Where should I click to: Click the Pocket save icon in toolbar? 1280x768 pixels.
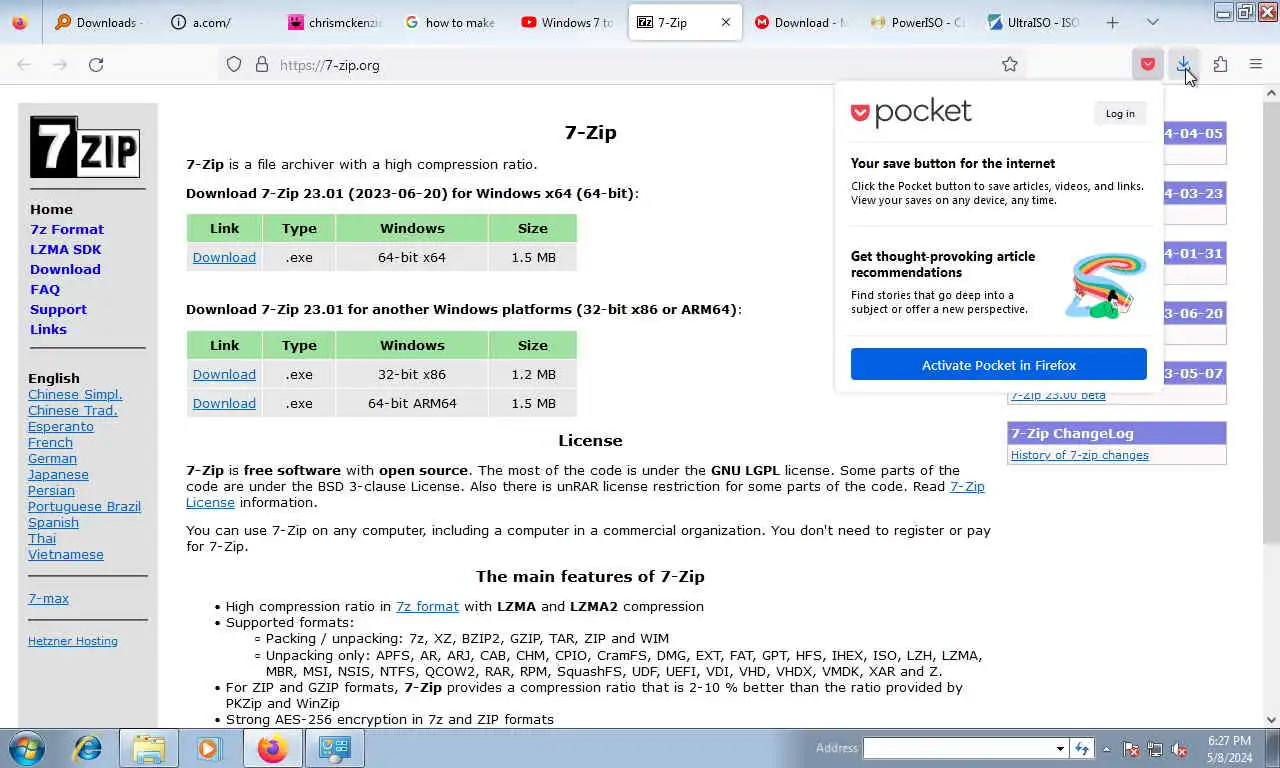coord(1147,64)
